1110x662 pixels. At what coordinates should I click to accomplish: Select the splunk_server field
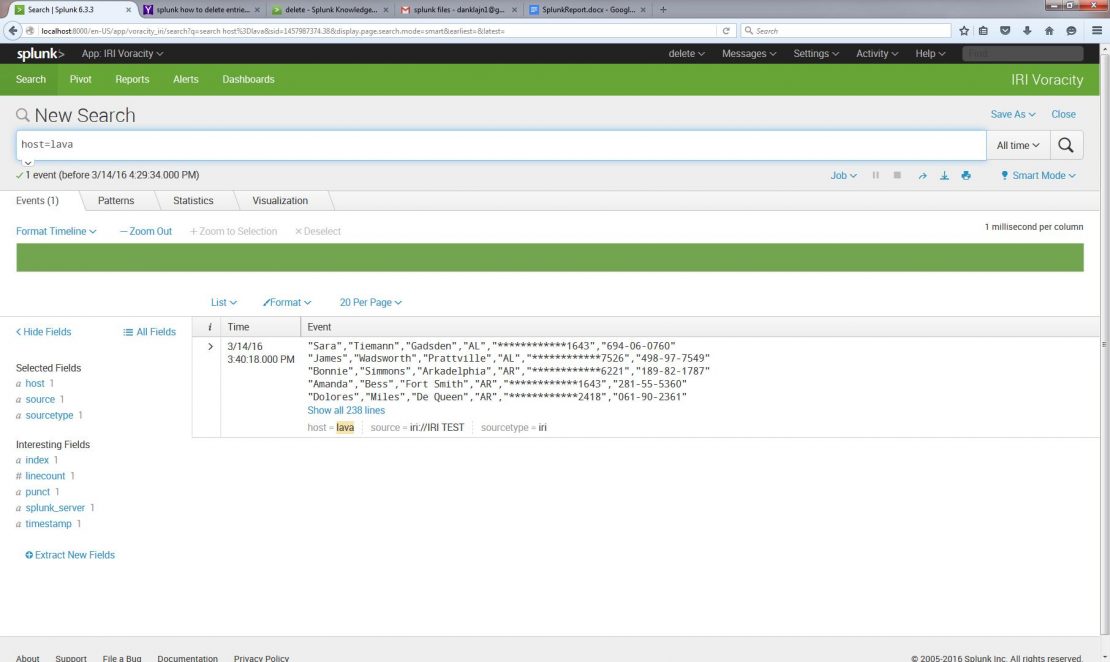coord(55,508)
